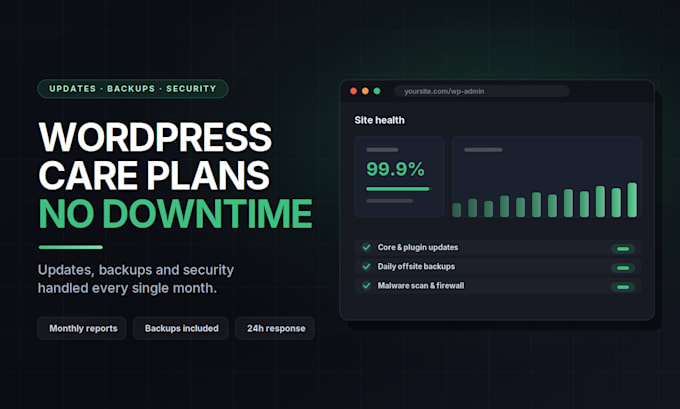Click the checkmark beside Malware scan & firewall
The image size is (680, 409).
click(366, 285)
